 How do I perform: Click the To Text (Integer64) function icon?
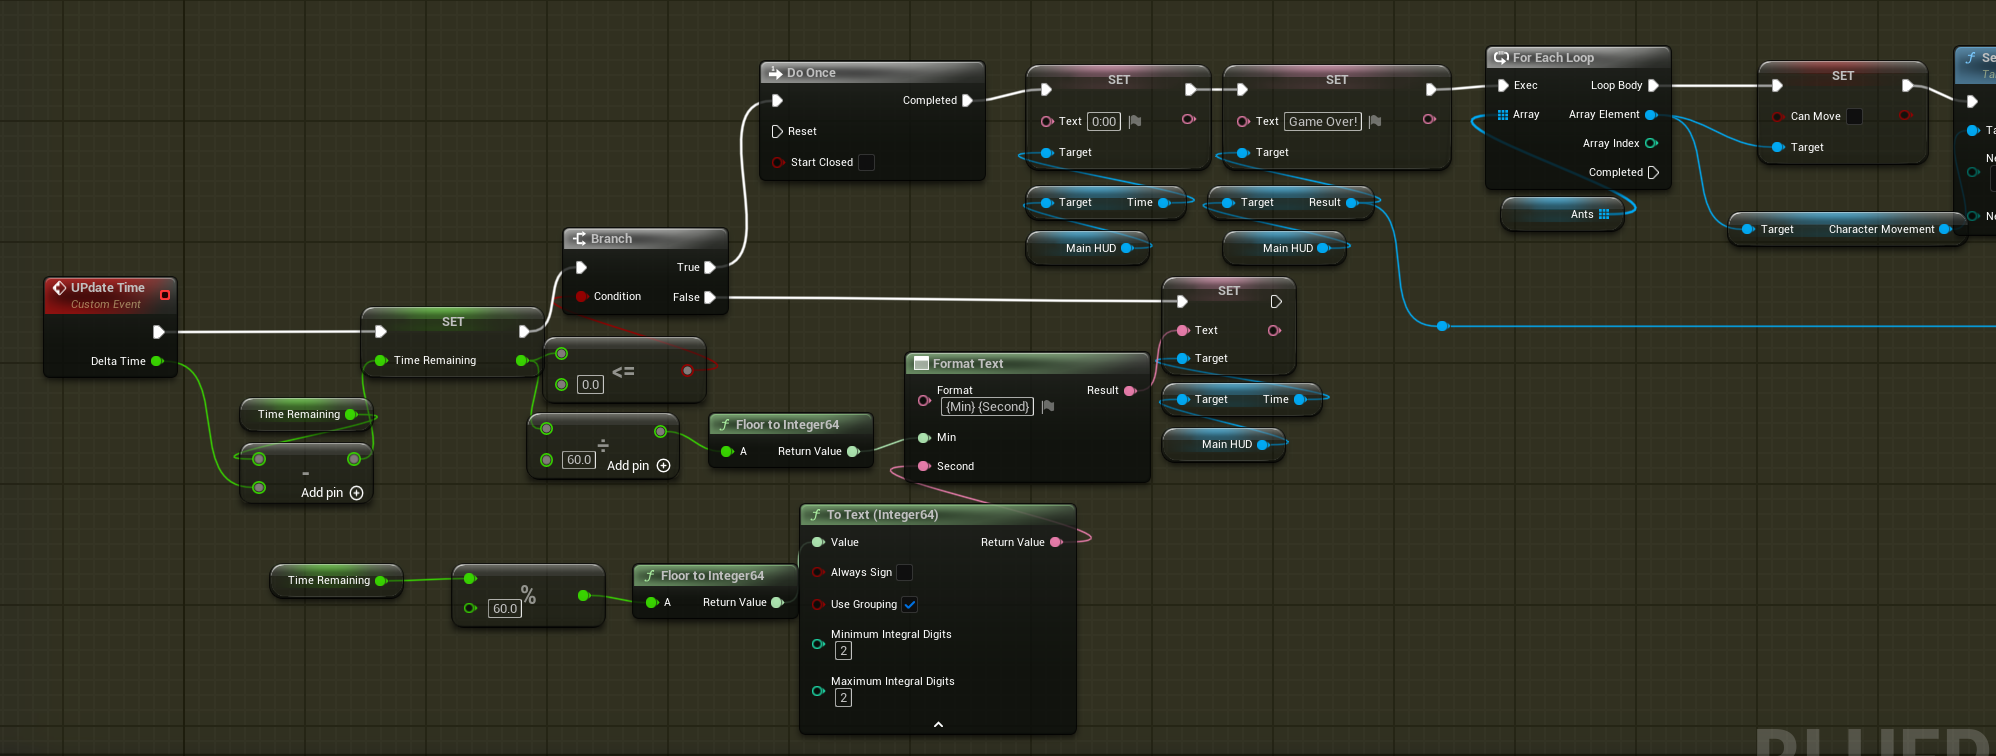815,515
